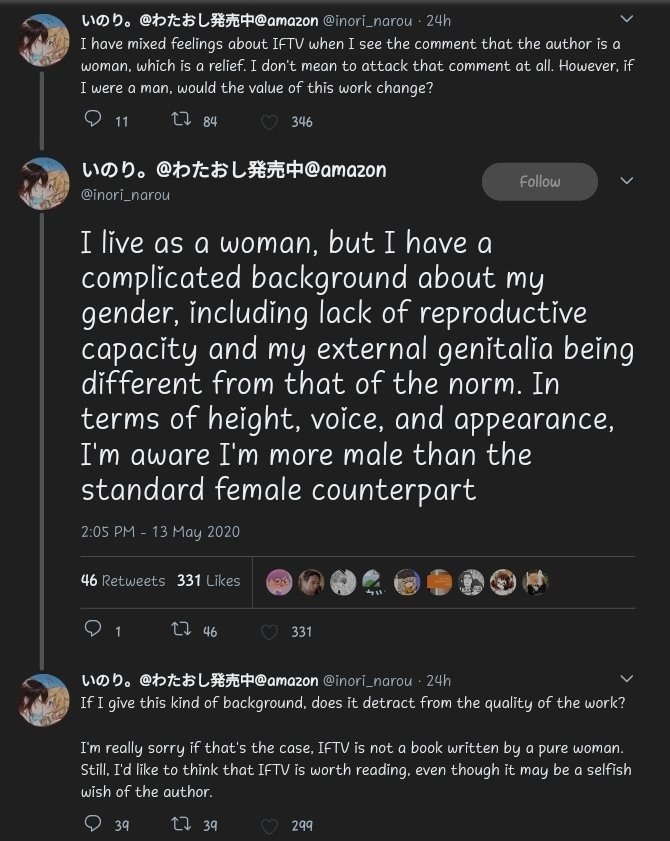Follow the inori_narou account
670x841 pixels.
point(539,182)
